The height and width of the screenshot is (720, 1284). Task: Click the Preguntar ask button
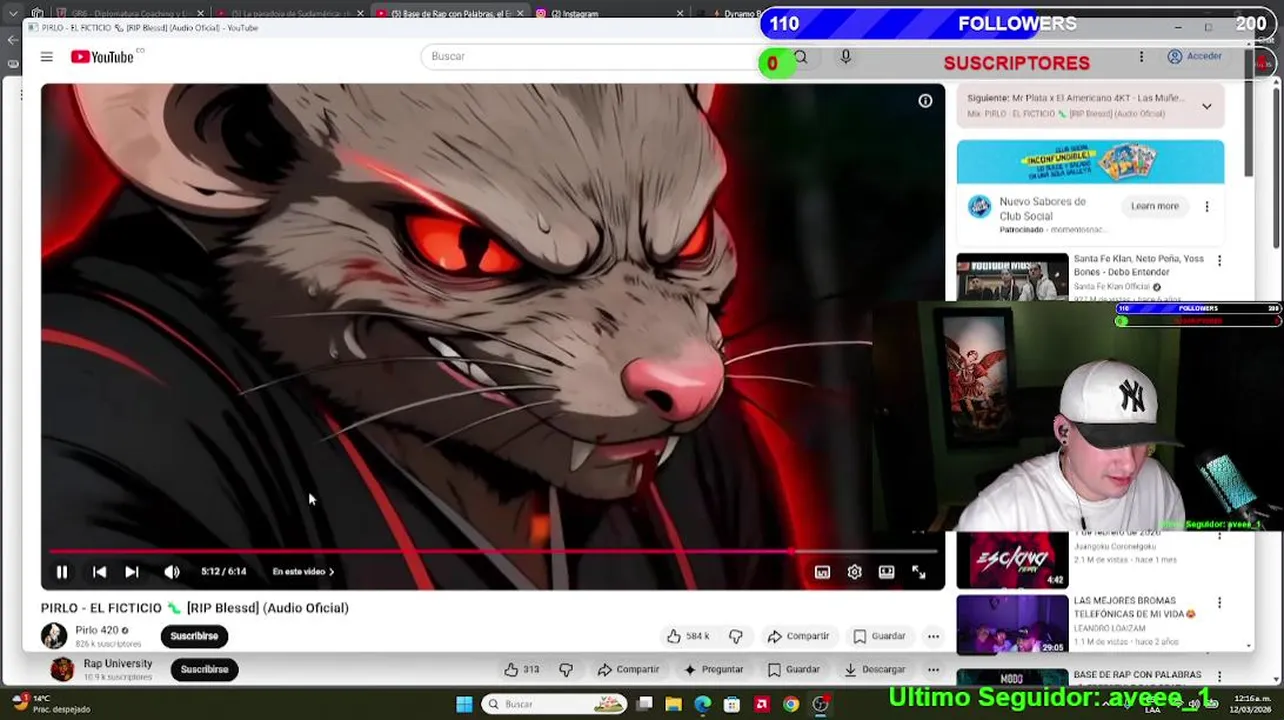tap(713, 670)
